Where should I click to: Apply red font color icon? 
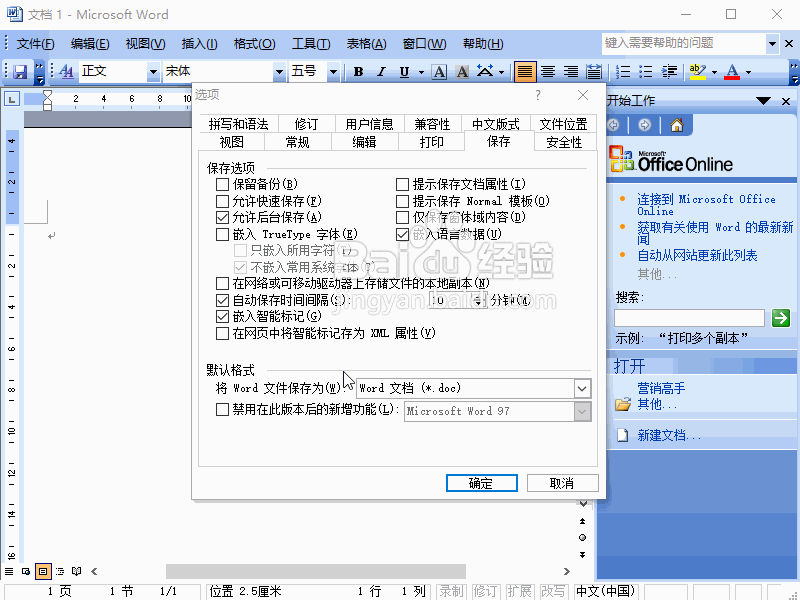(x=733, y=72)
